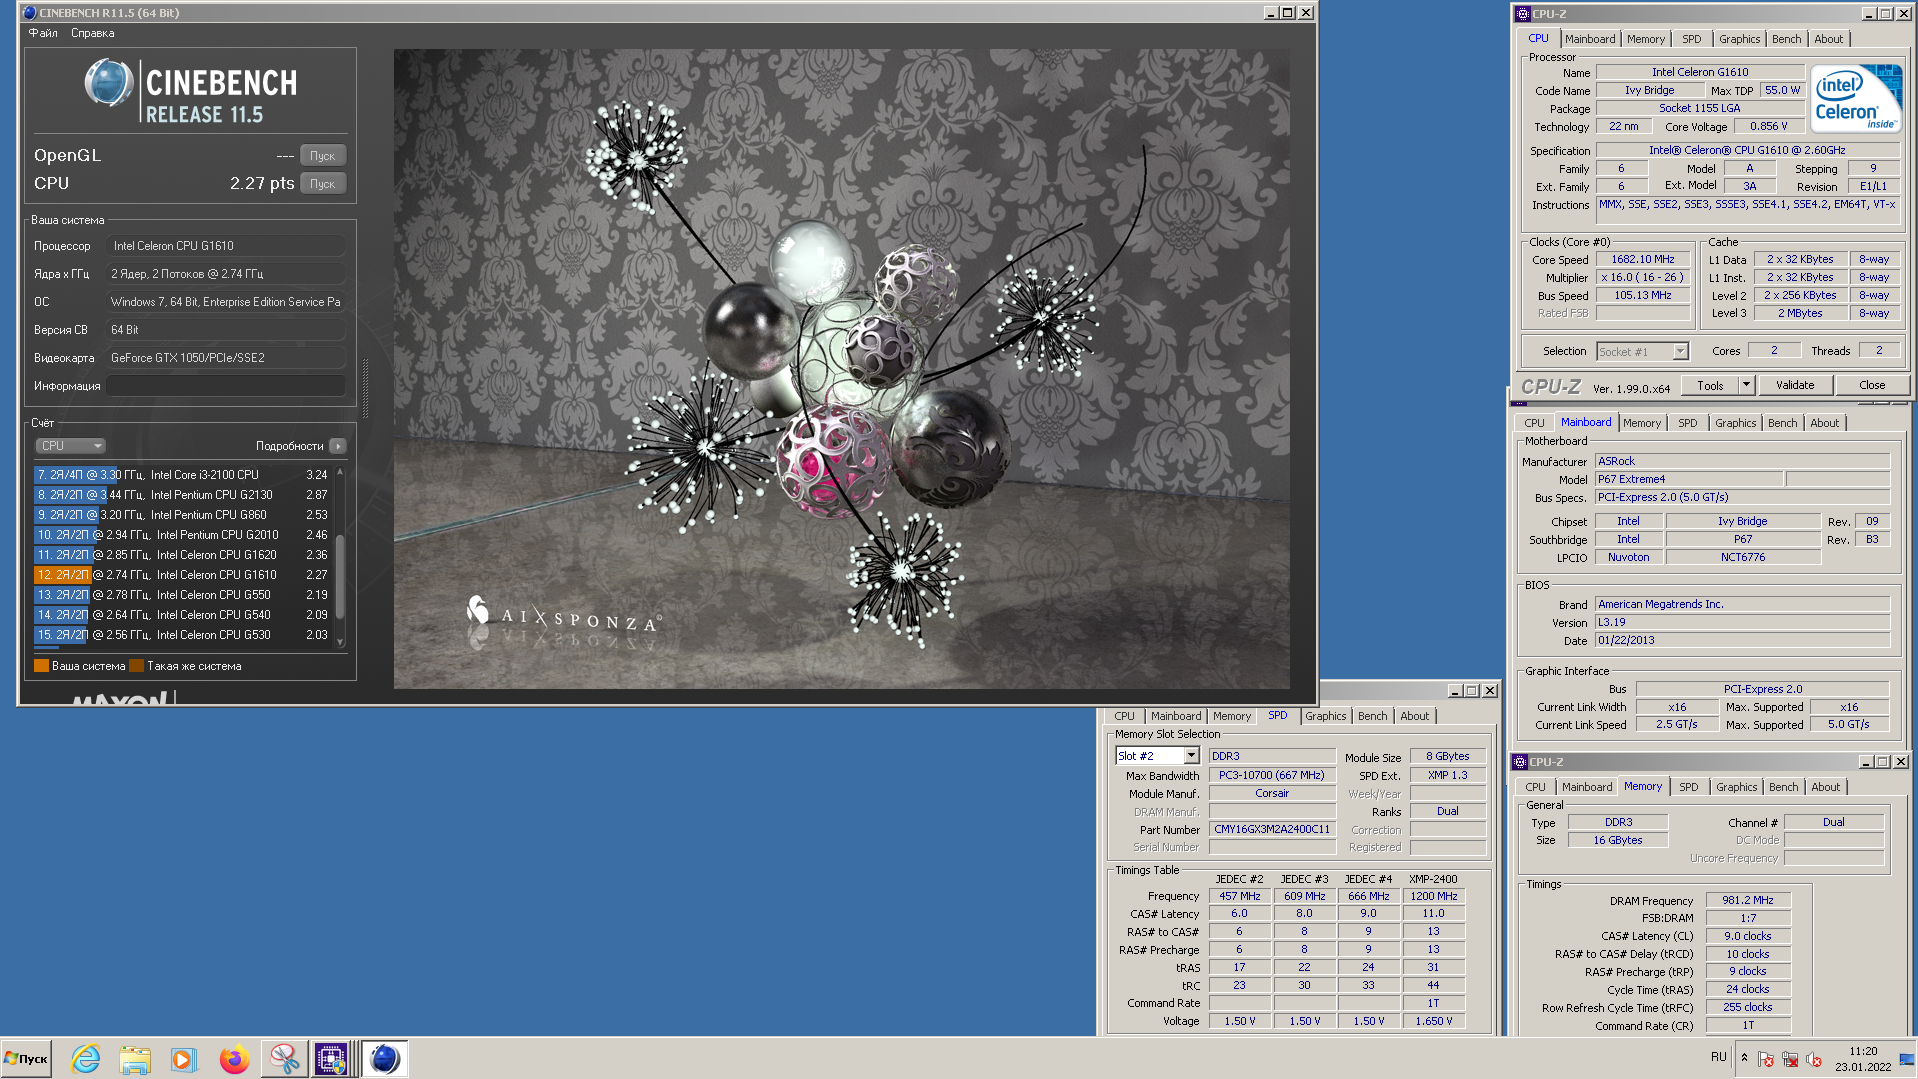Open Bench tab in top CPU-Z window
The image size is (1918, 1079).
(x=1787, y=39)
